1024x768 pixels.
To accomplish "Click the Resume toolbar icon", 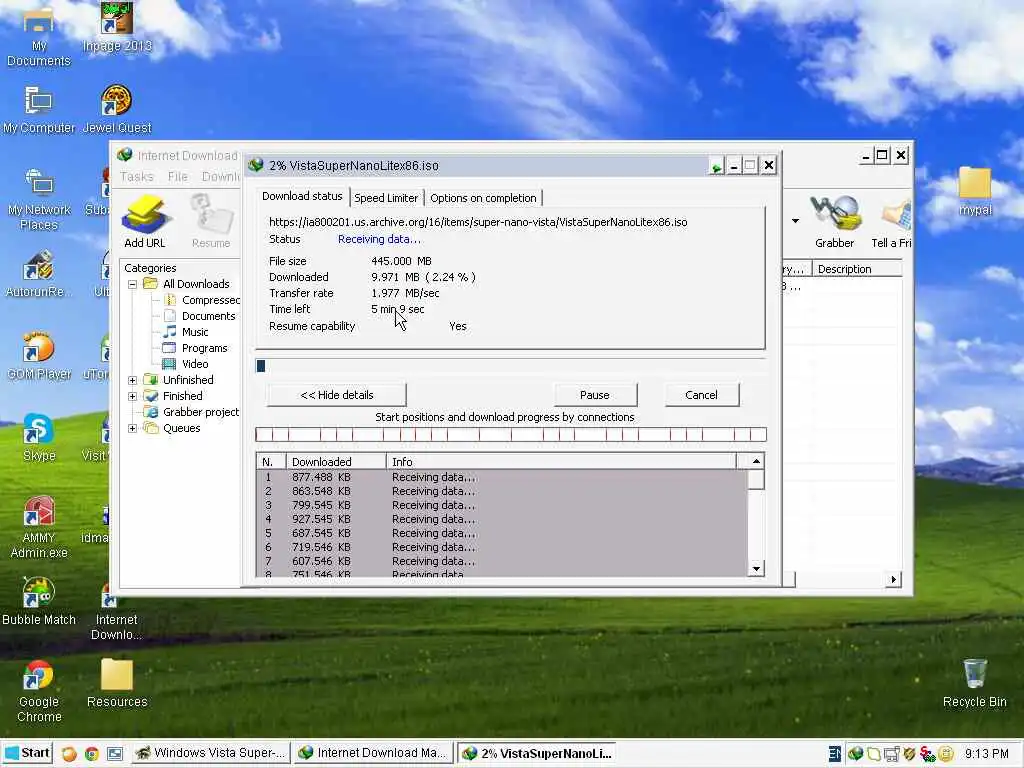I will click(x=211, y=222).
